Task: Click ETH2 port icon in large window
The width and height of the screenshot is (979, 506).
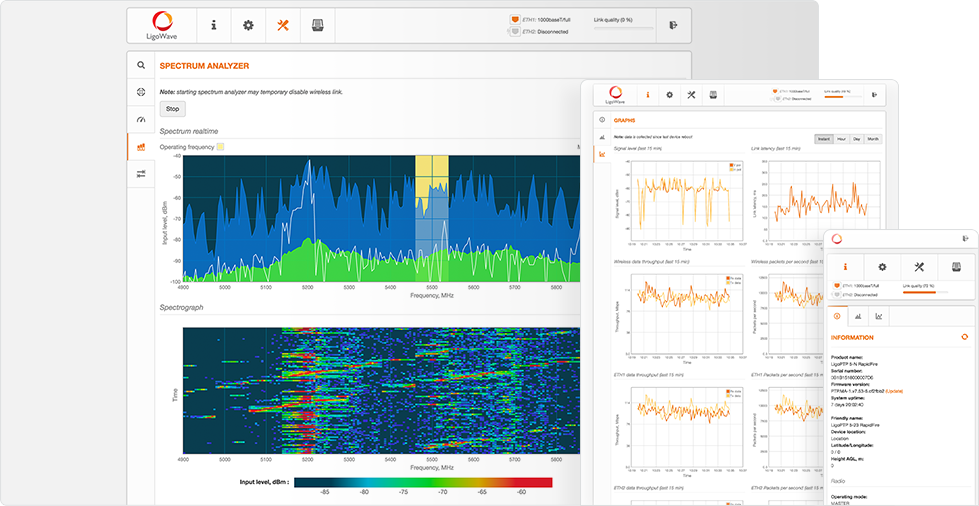Action: [x=516, y=31]
